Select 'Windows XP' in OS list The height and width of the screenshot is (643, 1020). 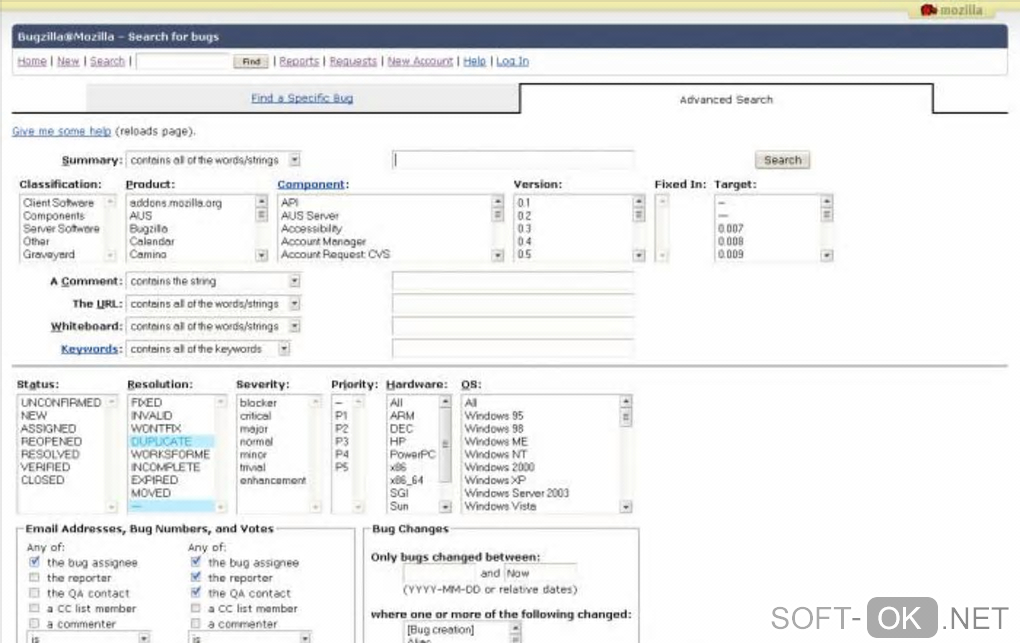click(x=495, y=480)
